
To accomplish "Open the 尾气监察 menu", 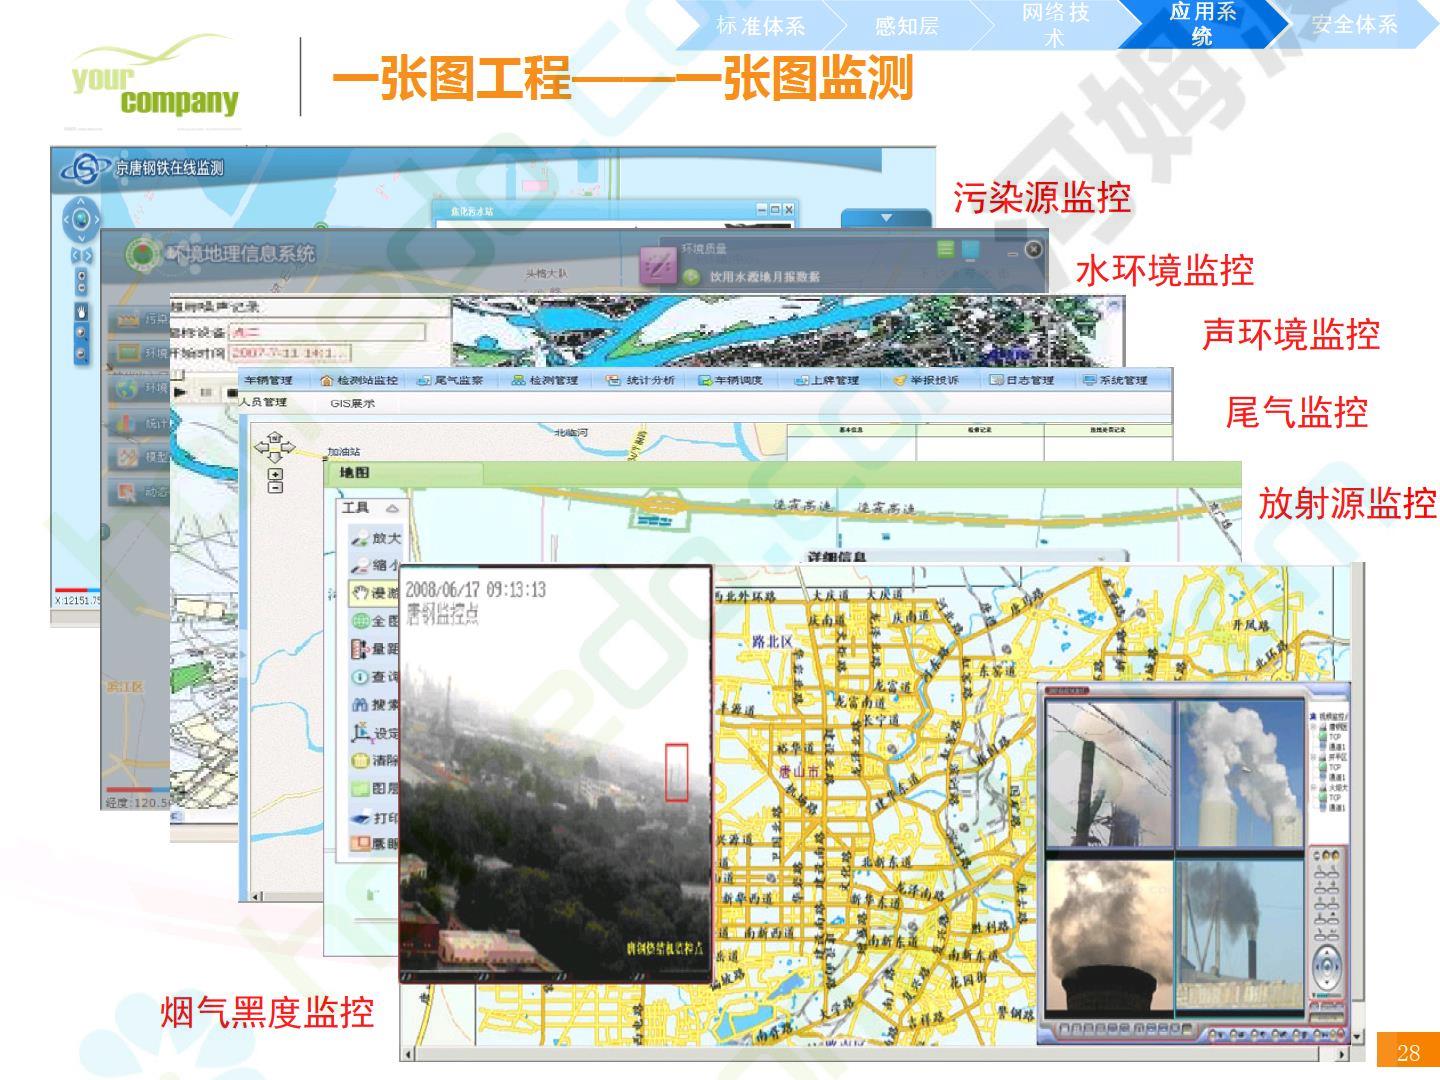I will (x=450, y=381).
